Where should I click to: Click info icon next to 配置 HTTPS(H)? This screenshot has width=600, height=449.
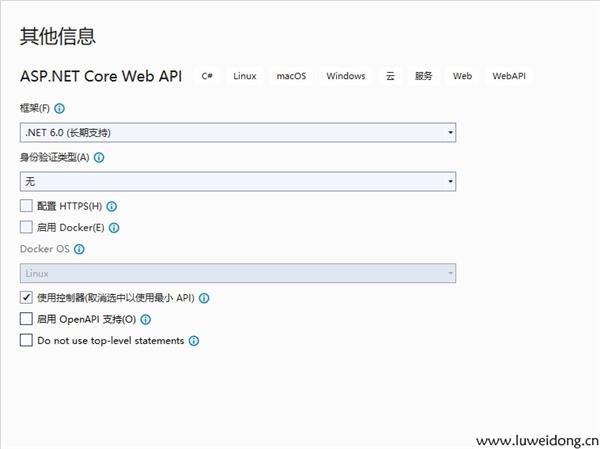112,206
